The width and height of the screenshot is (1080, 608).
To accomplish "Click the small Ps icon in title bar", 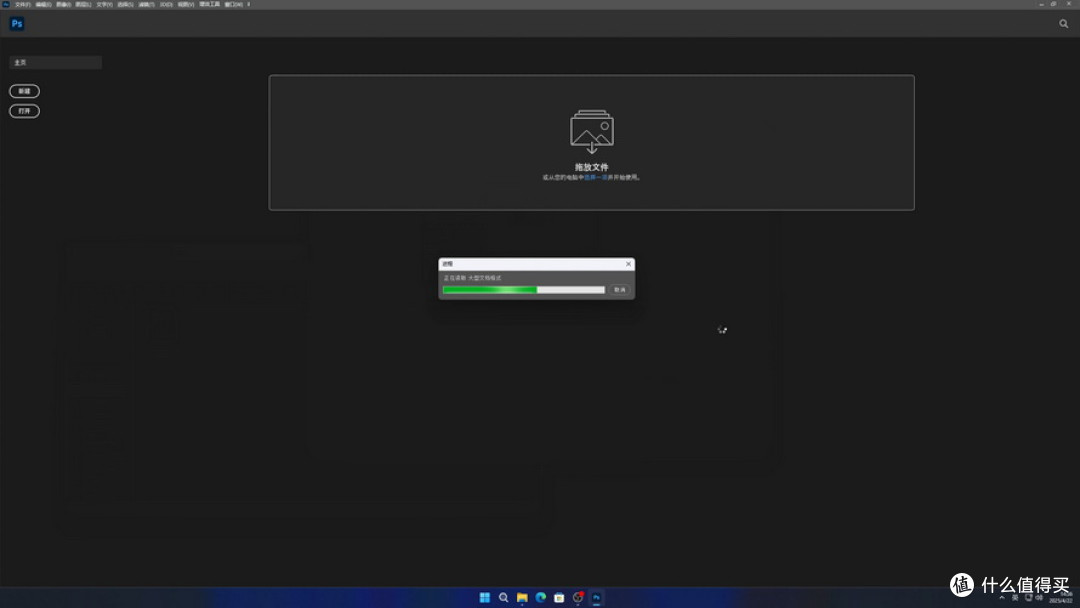I will (x=6, y=4).
